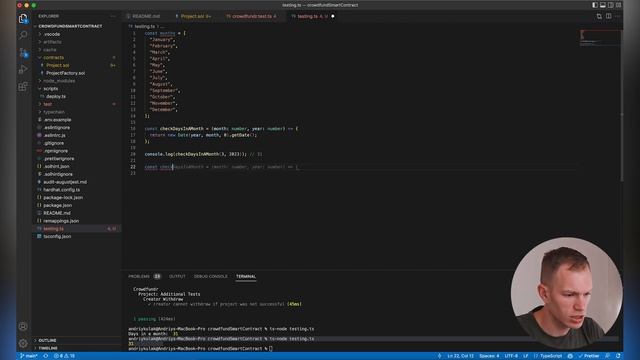Open ProjectFactory.sol file
Viewport: 640px width, 360px height.
[77, 73]
